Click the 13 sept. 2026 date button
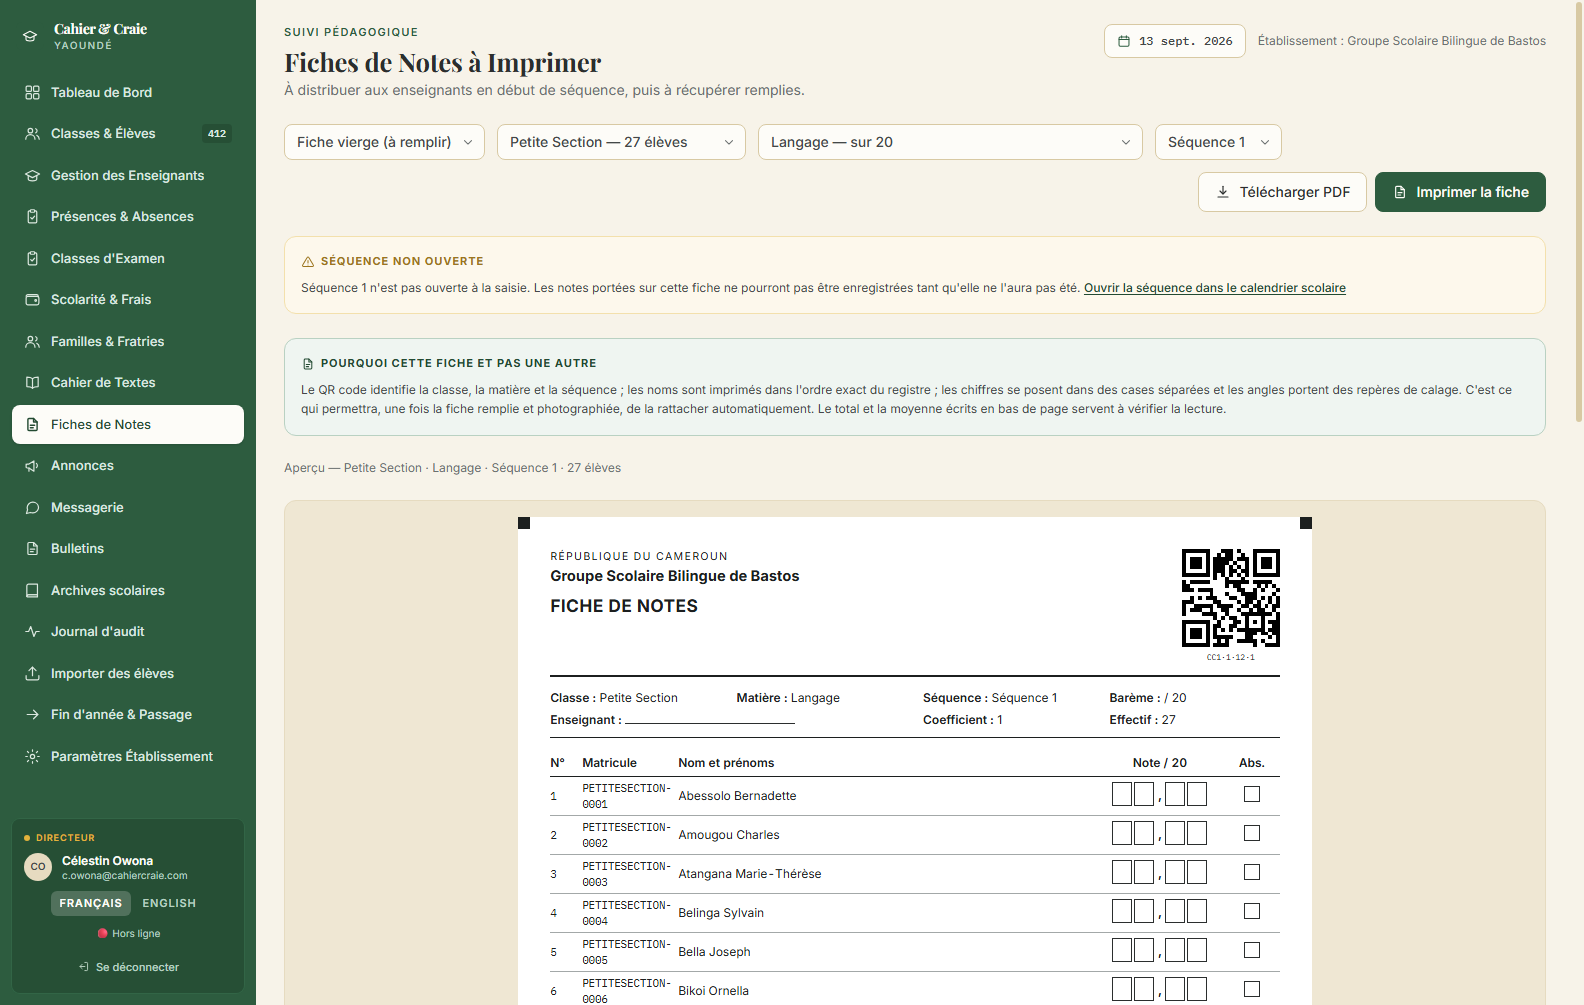This screenshot has height=1005, width=1584. tap(1175, 41)
